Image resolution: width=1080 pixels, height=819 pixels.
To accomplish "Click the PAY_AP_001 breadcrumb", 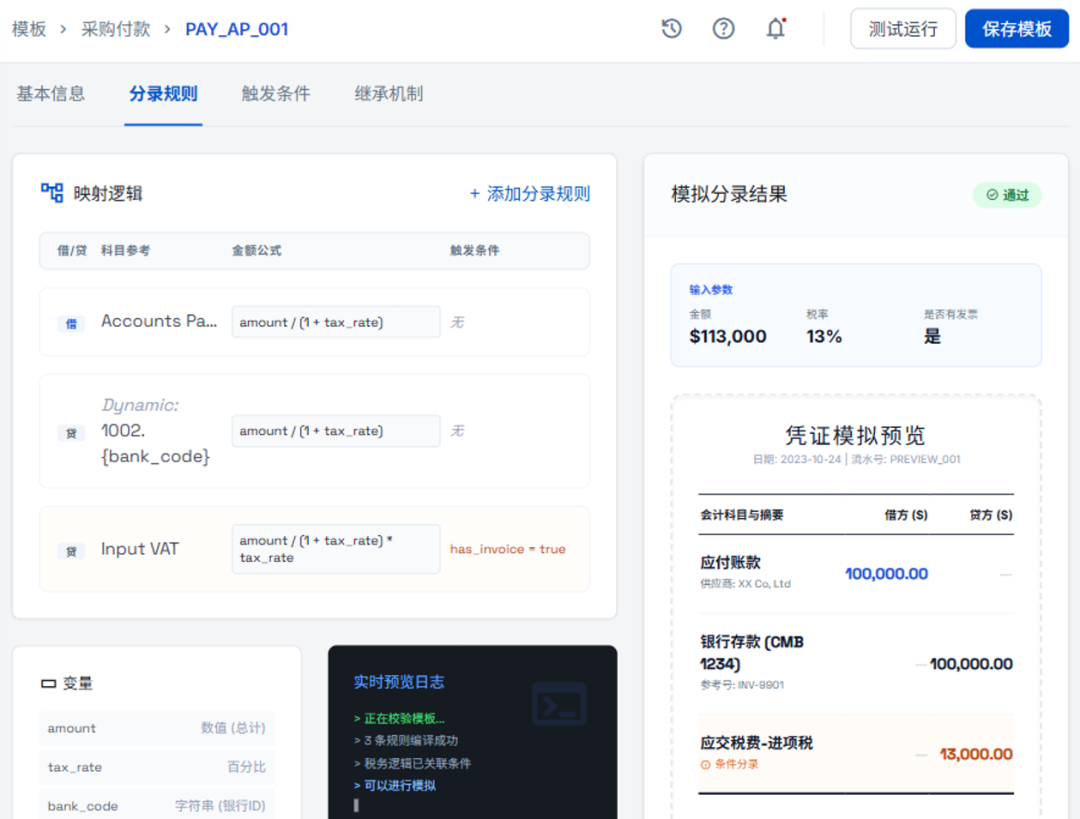I will coord(236,29).
